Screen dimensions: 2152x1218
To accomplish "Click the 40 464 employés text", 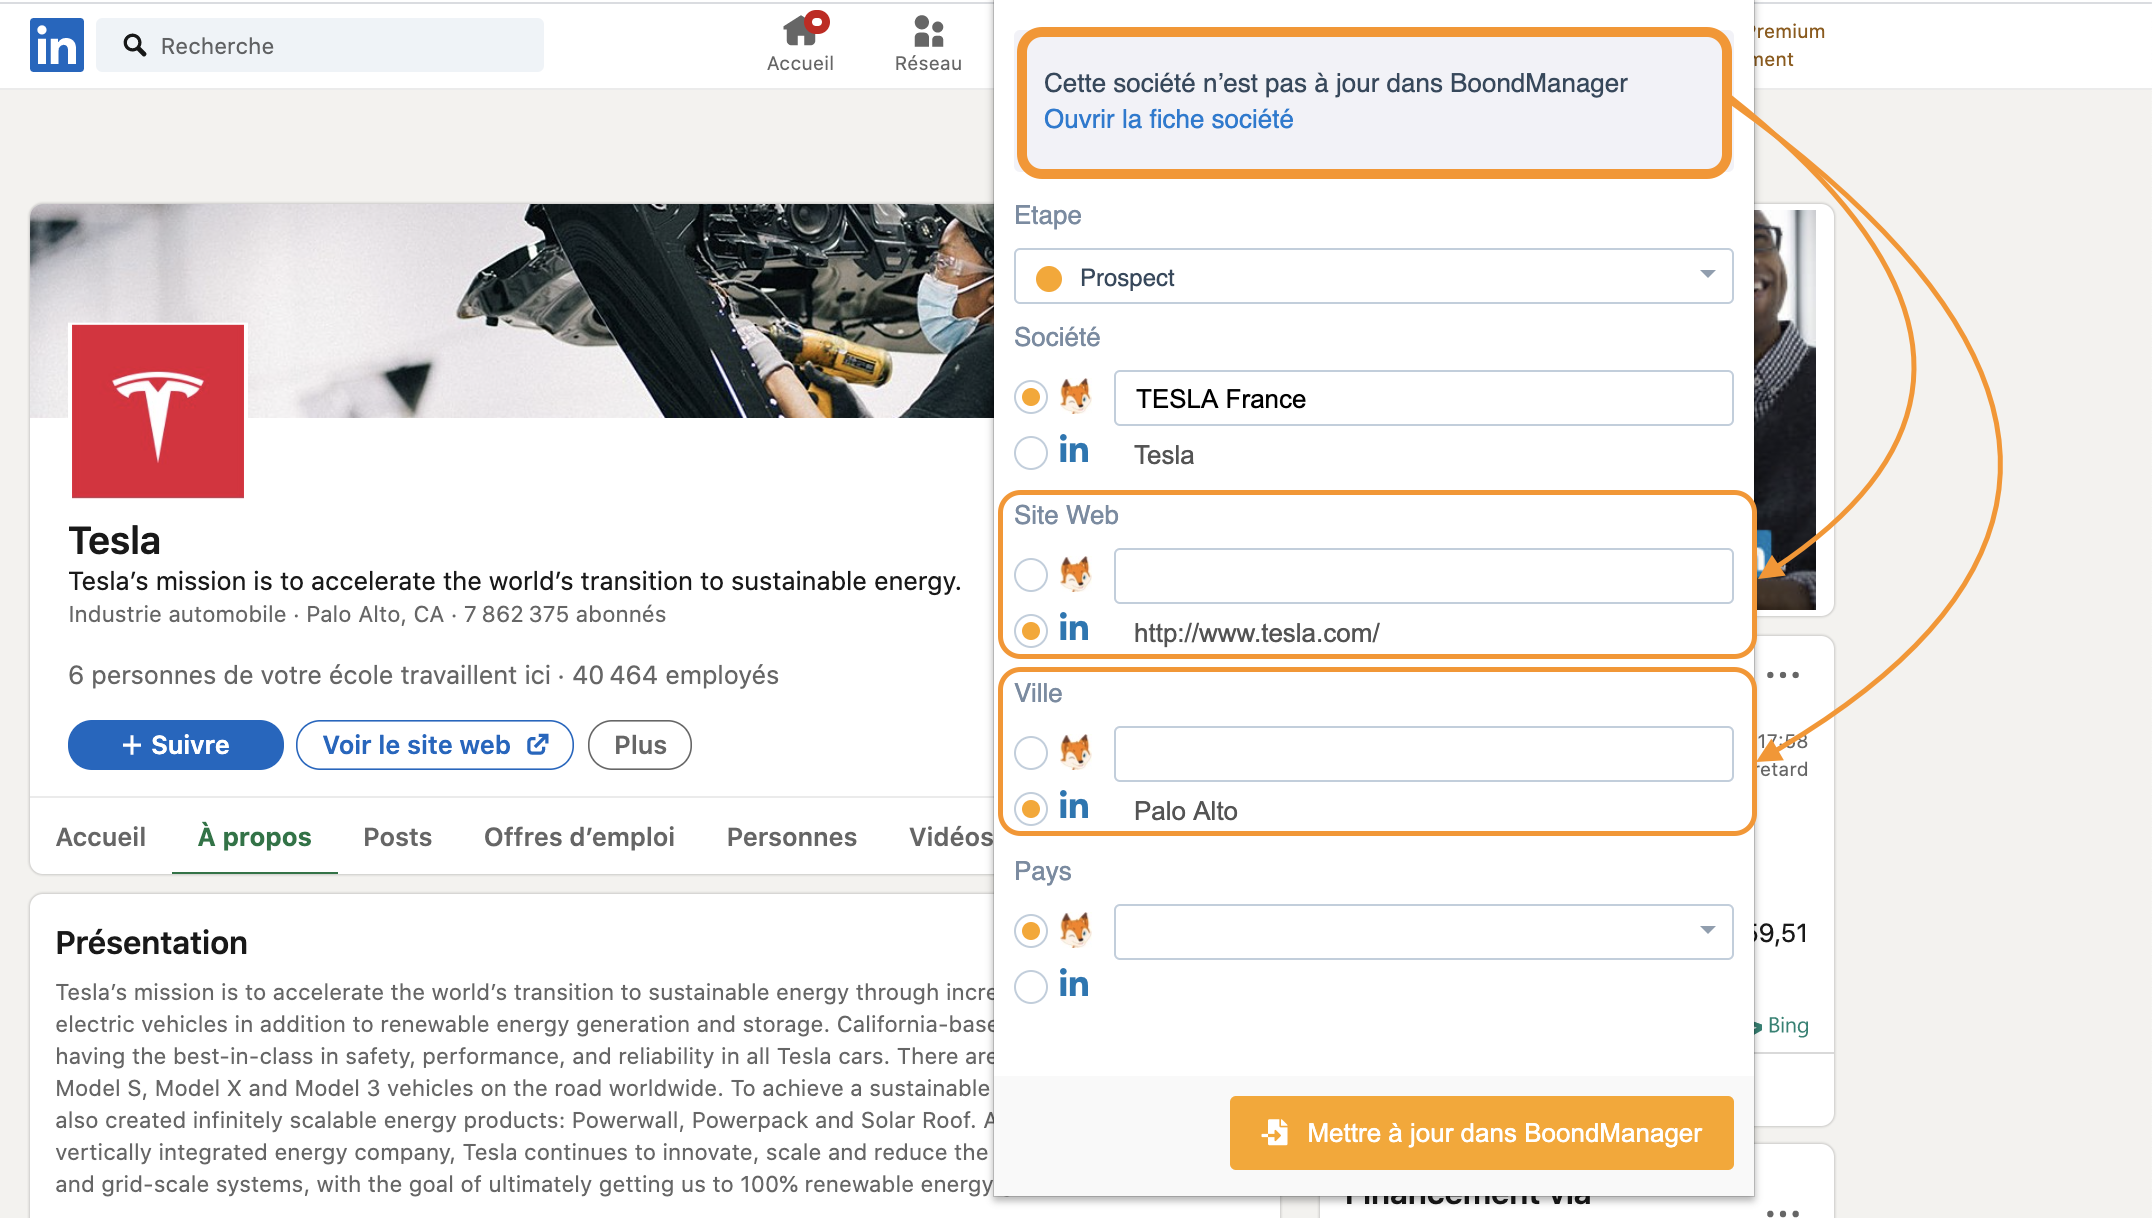I will click(676, 675).
